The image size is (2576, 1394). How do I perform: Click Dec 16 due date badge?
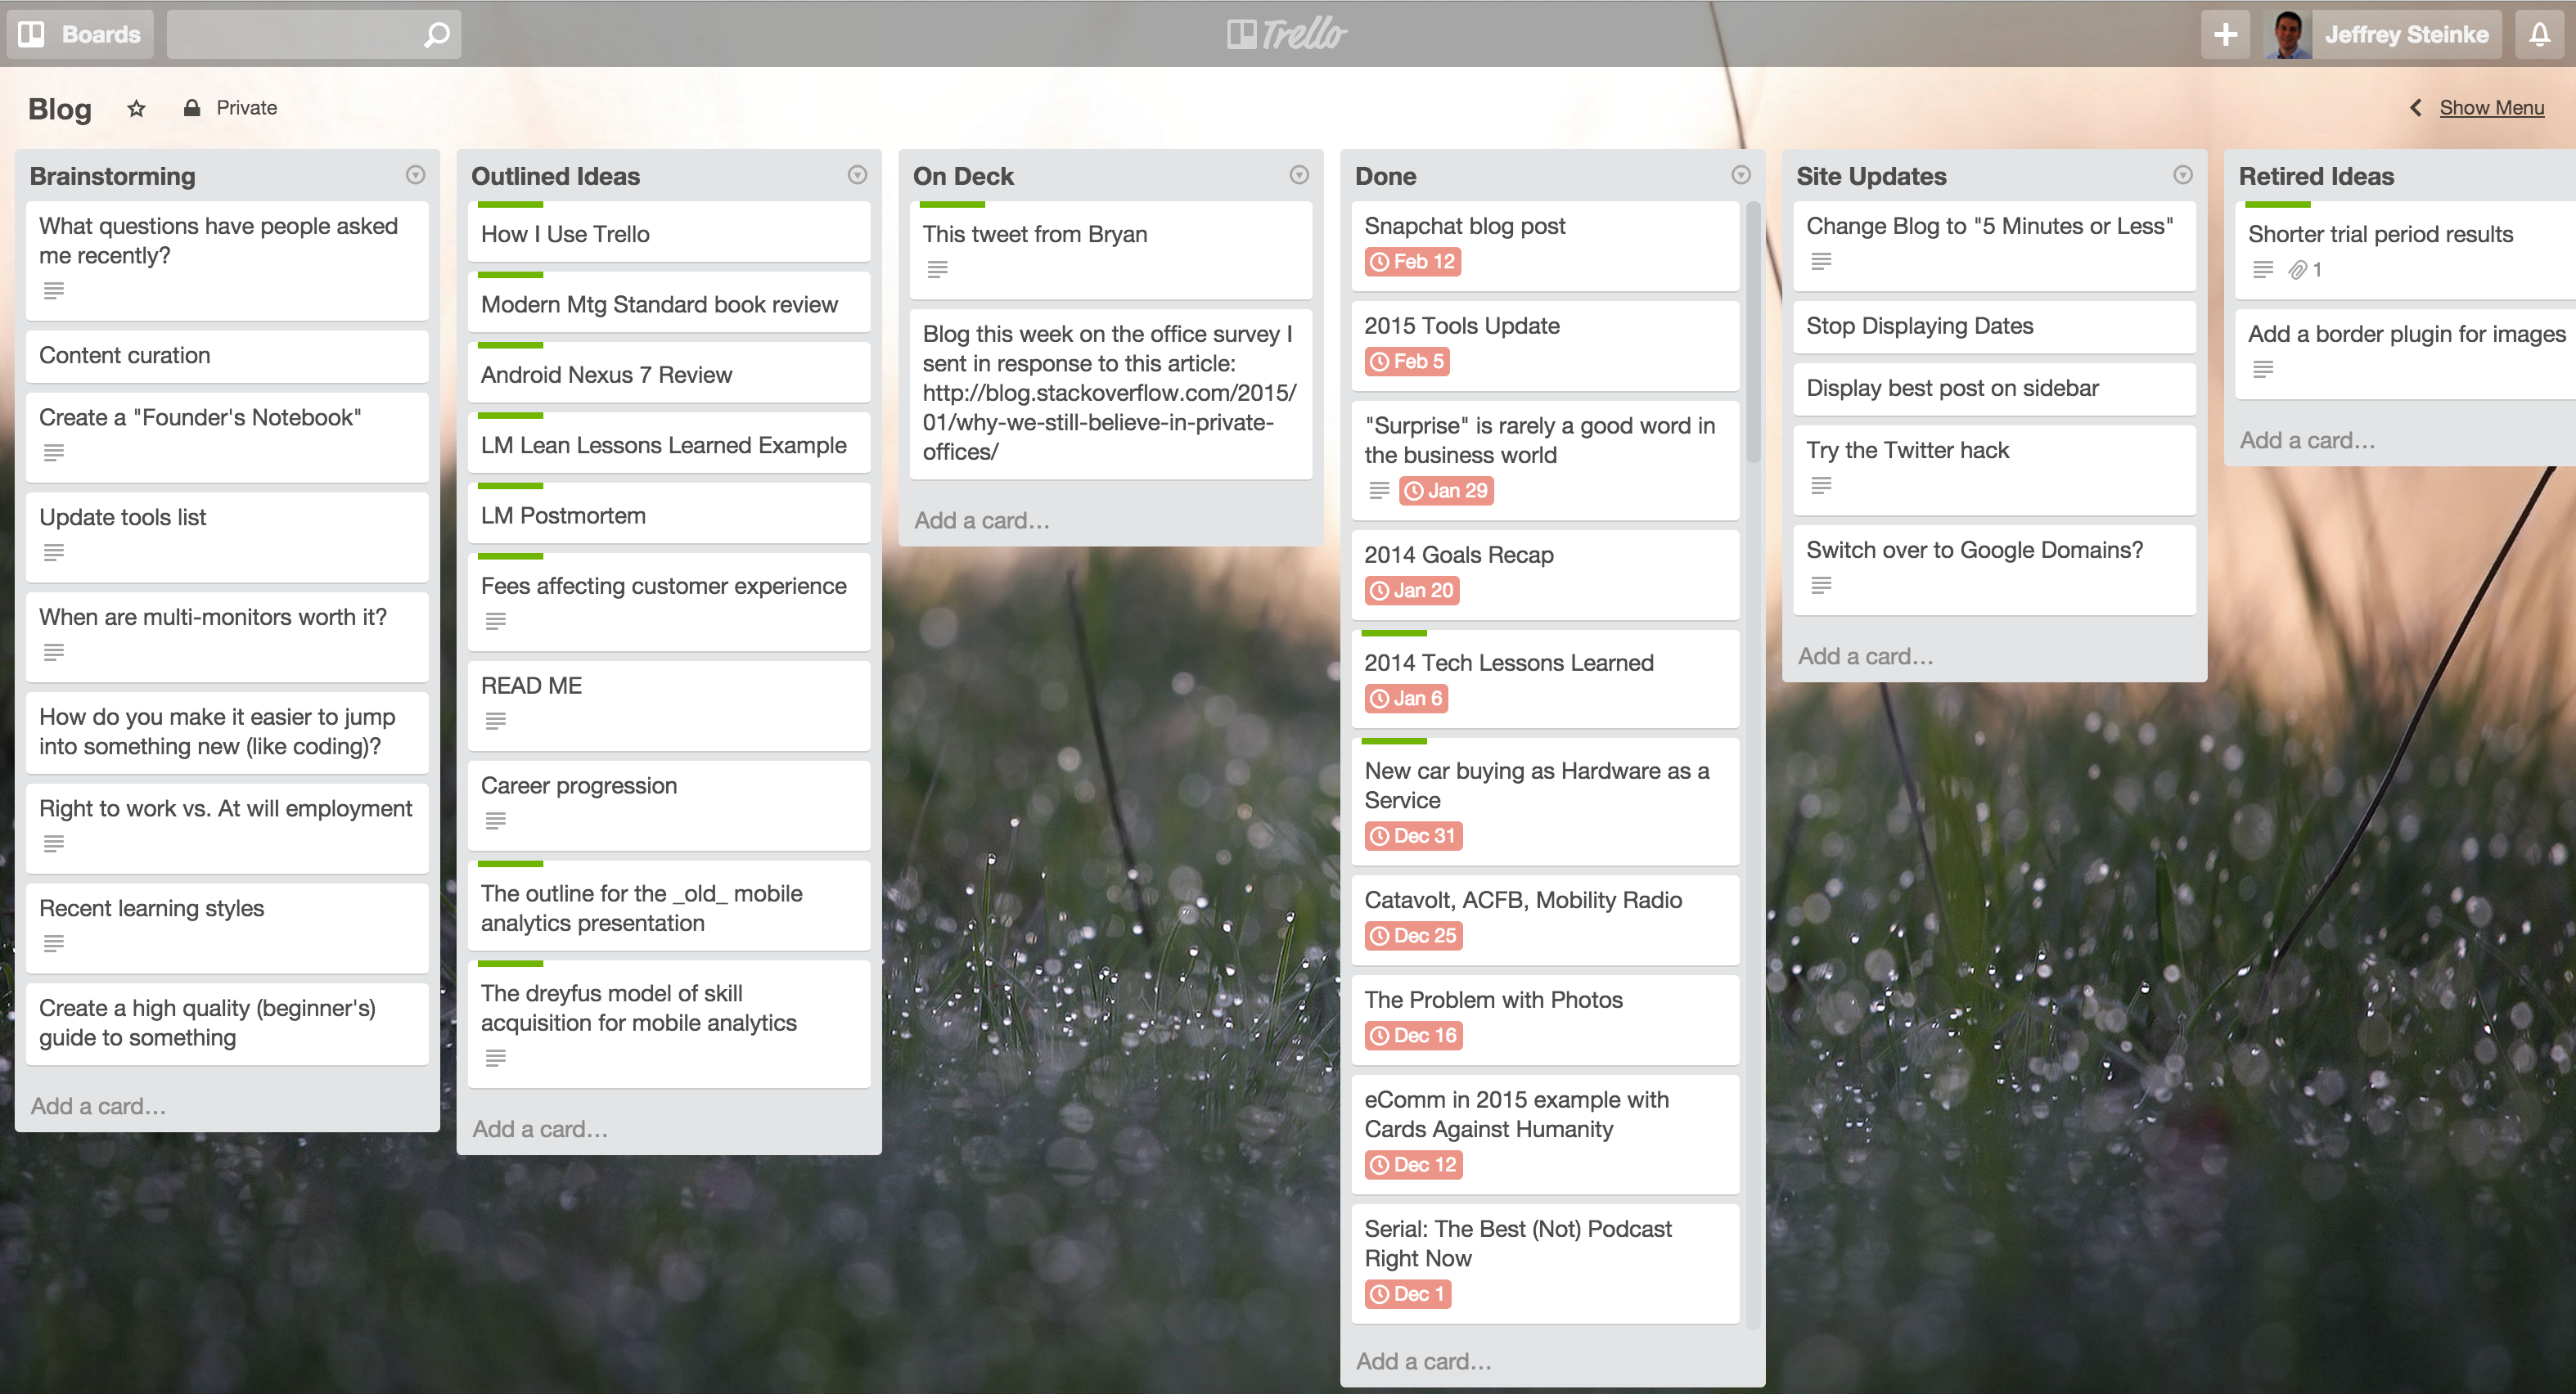[1413, 1036]
